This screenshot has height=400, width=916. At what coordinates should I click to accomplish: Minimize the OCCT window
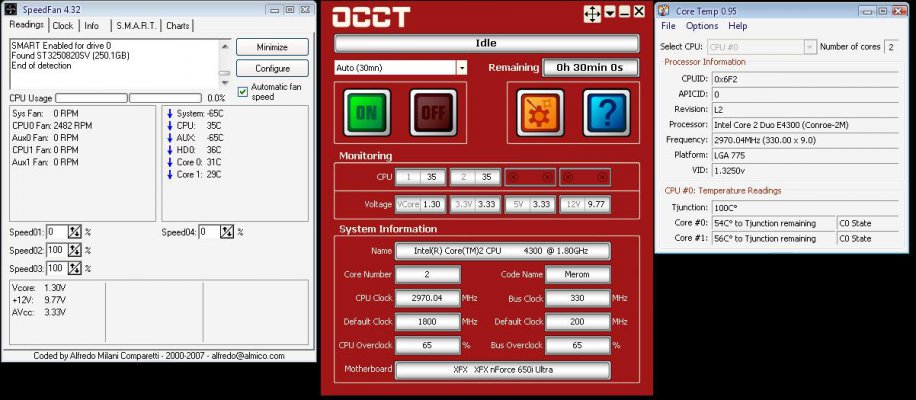pyautogui.click(x=624, y=12)
